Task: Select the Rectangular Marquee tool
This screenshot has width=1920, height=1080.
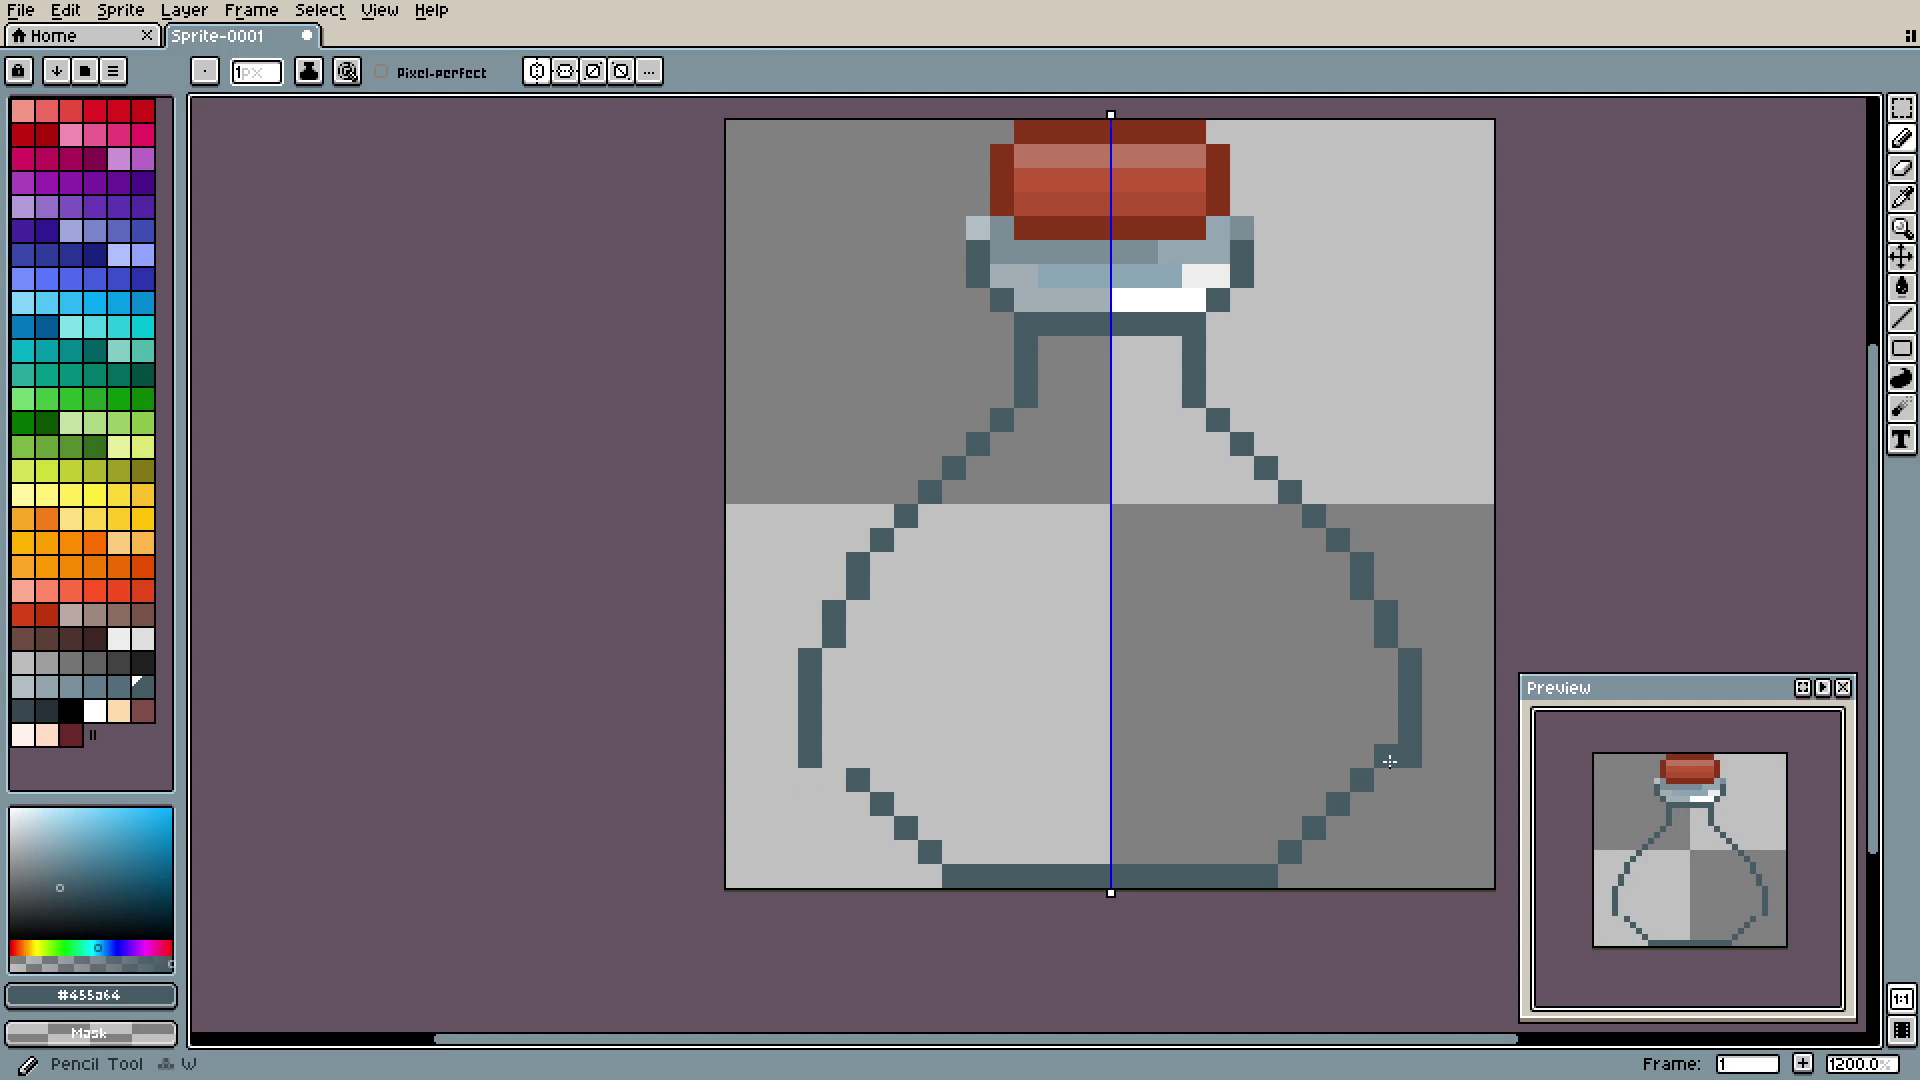Action: coord(1901,108)
